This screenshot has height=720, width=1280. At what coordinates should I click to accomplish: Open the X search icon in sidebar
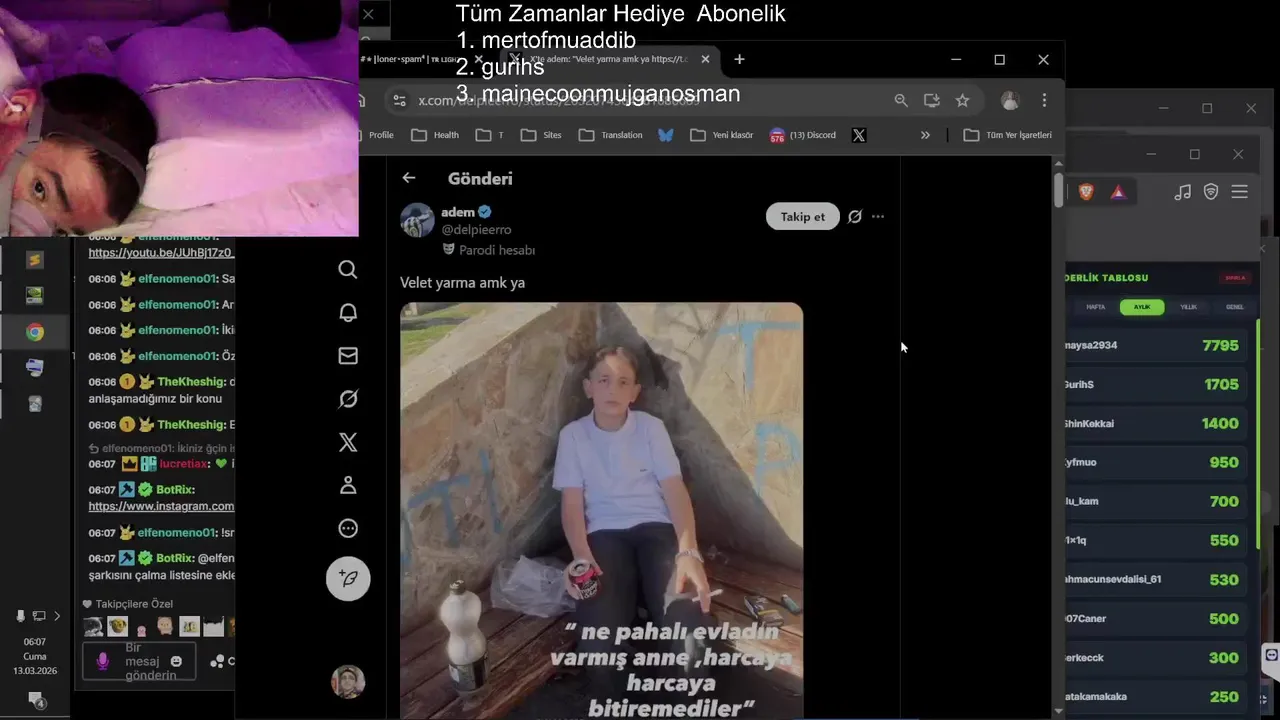click(348, 269)
